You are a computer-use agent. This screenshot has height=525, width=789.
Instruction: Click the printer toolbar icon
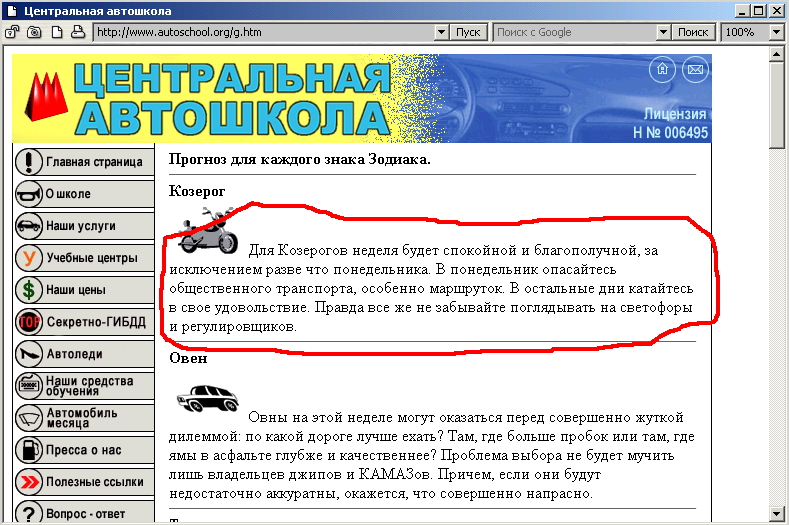click(x=78, y=32)
